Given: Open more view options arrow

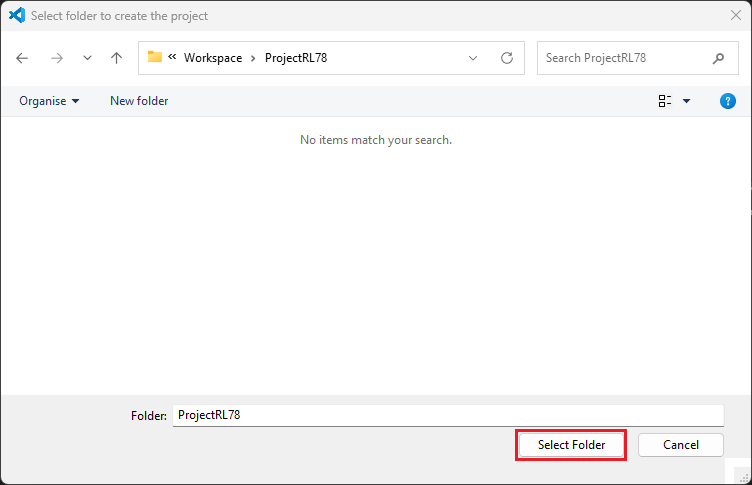Looking at the screenshot, I should point(686,101).
